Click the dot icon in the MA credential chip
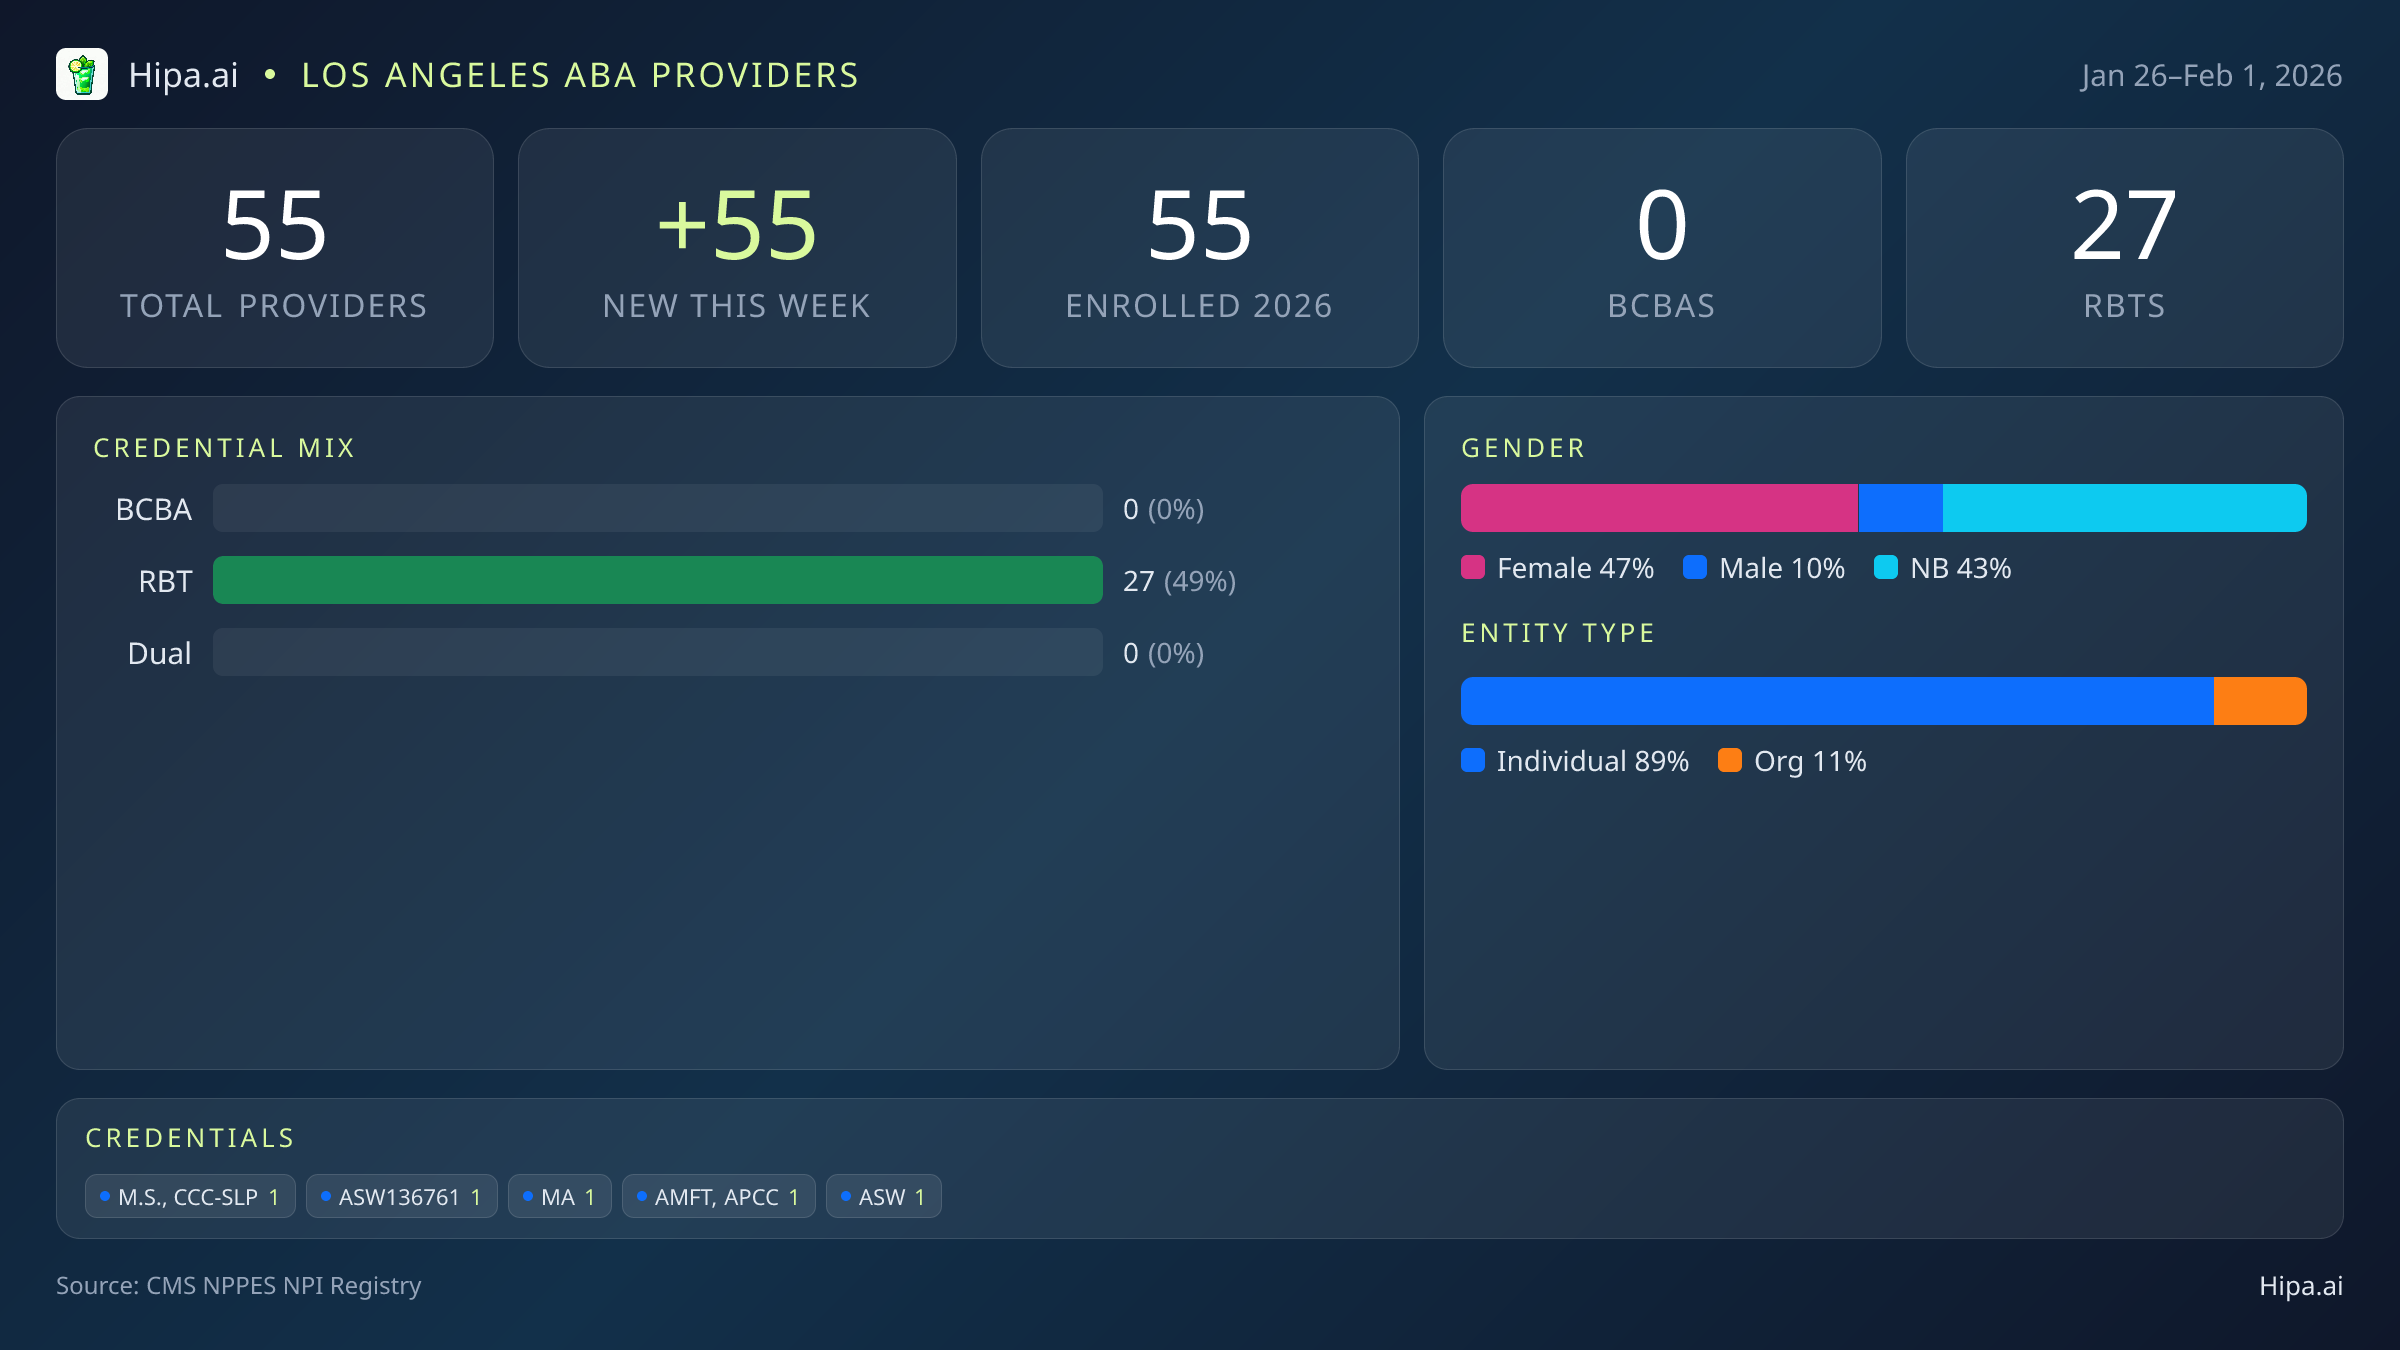 [530, 1196]
